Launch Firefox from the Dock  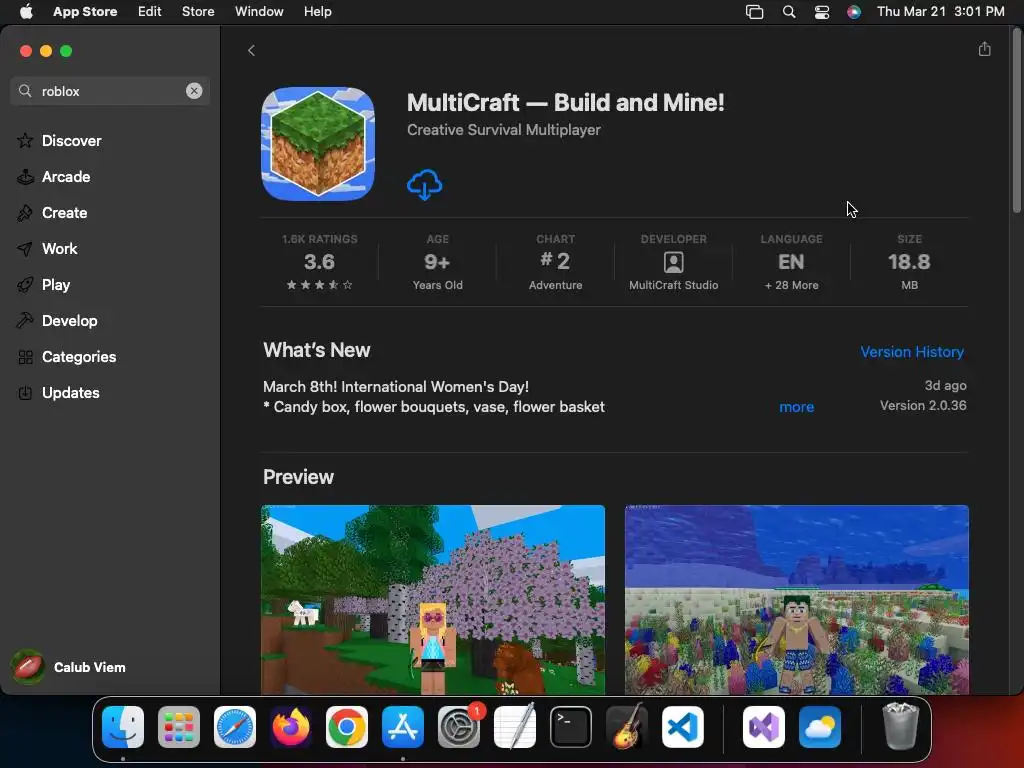[x=291, y=726]
